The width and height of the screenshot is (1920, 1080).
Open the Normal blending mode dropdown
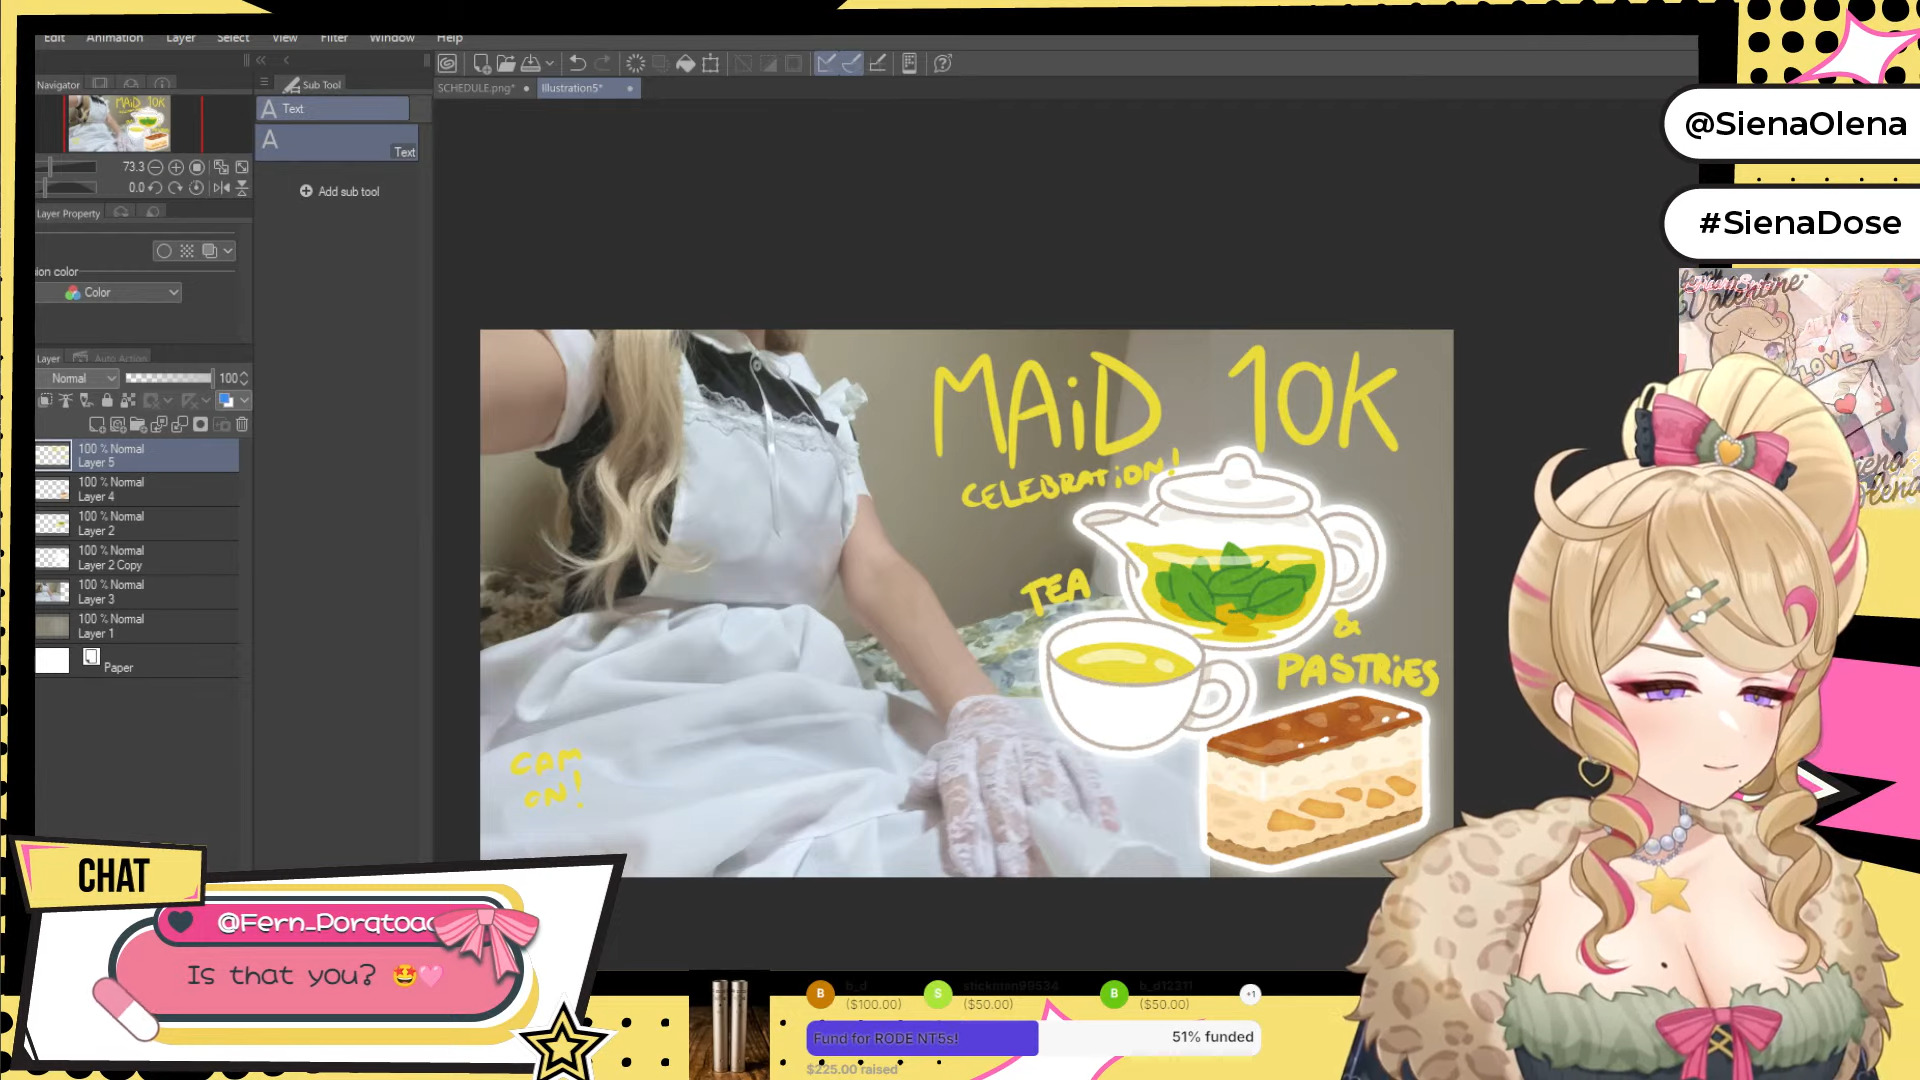pos(78,378)
